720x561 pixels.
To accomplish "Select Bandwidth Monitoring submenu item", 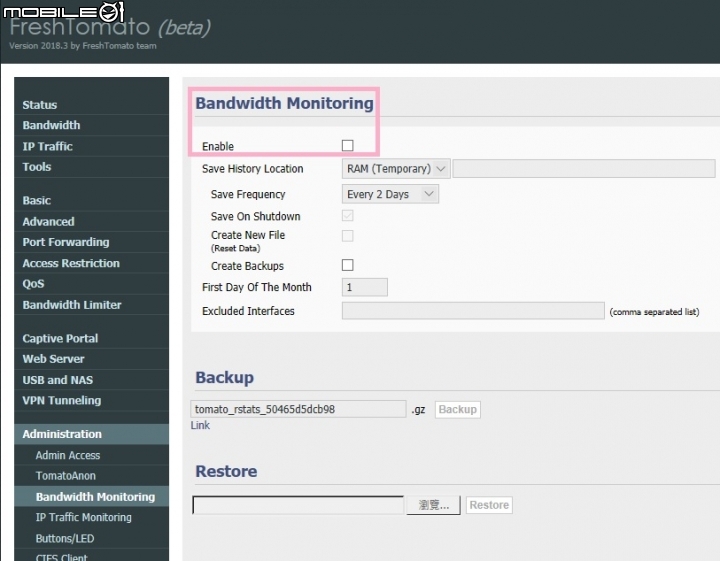I will click(91, 497).
